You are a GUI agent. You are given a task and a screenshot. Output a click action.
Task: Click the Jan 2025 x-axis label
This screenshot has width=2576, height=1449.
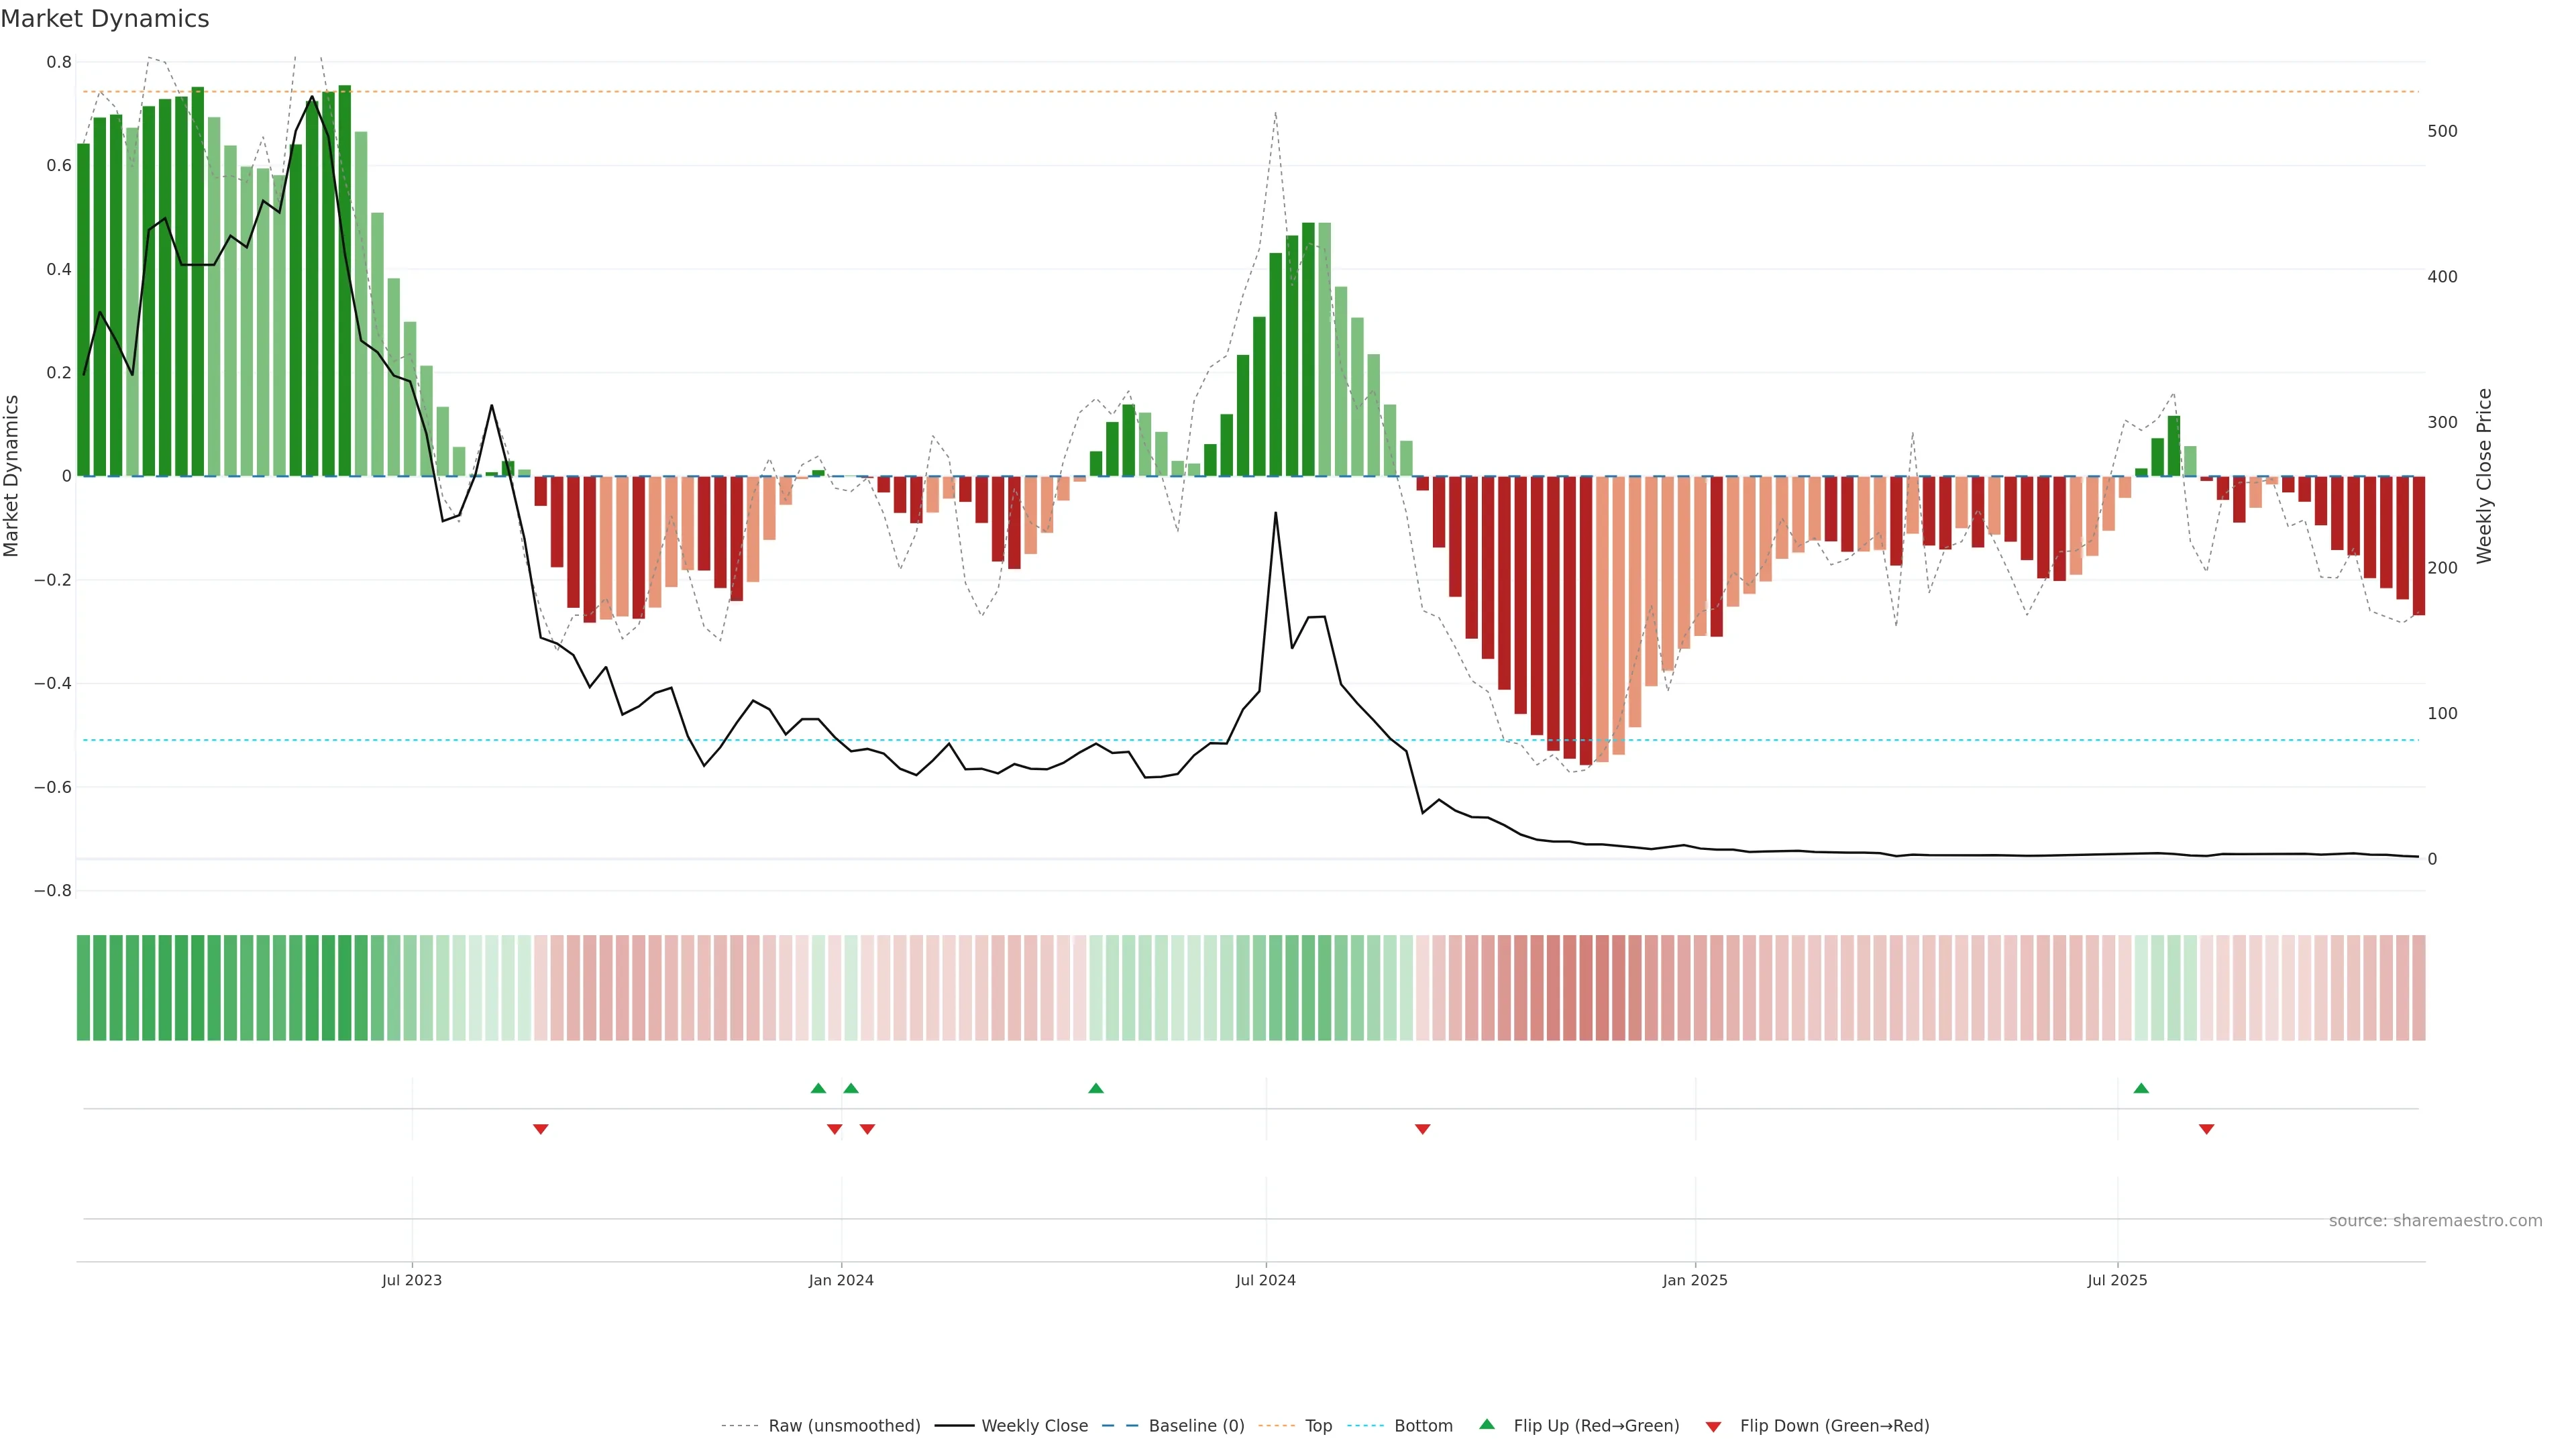pyautogui.click(x=1694, y=1280)
